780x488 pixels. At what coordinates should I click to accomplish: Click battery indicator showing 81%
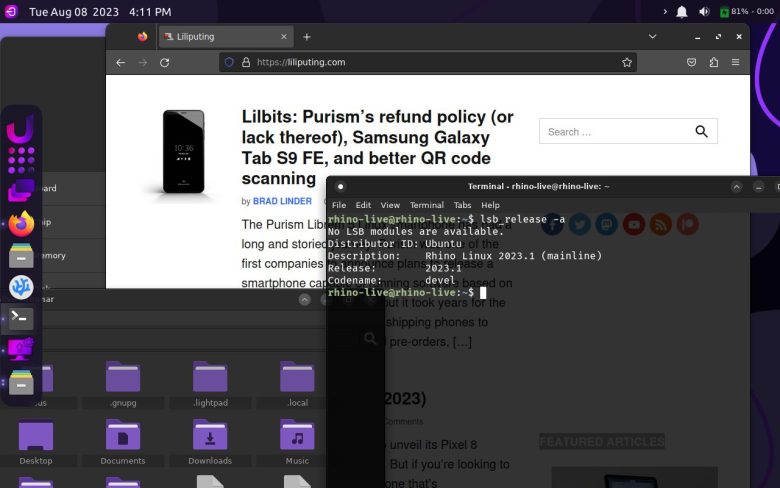click(747, 11)
